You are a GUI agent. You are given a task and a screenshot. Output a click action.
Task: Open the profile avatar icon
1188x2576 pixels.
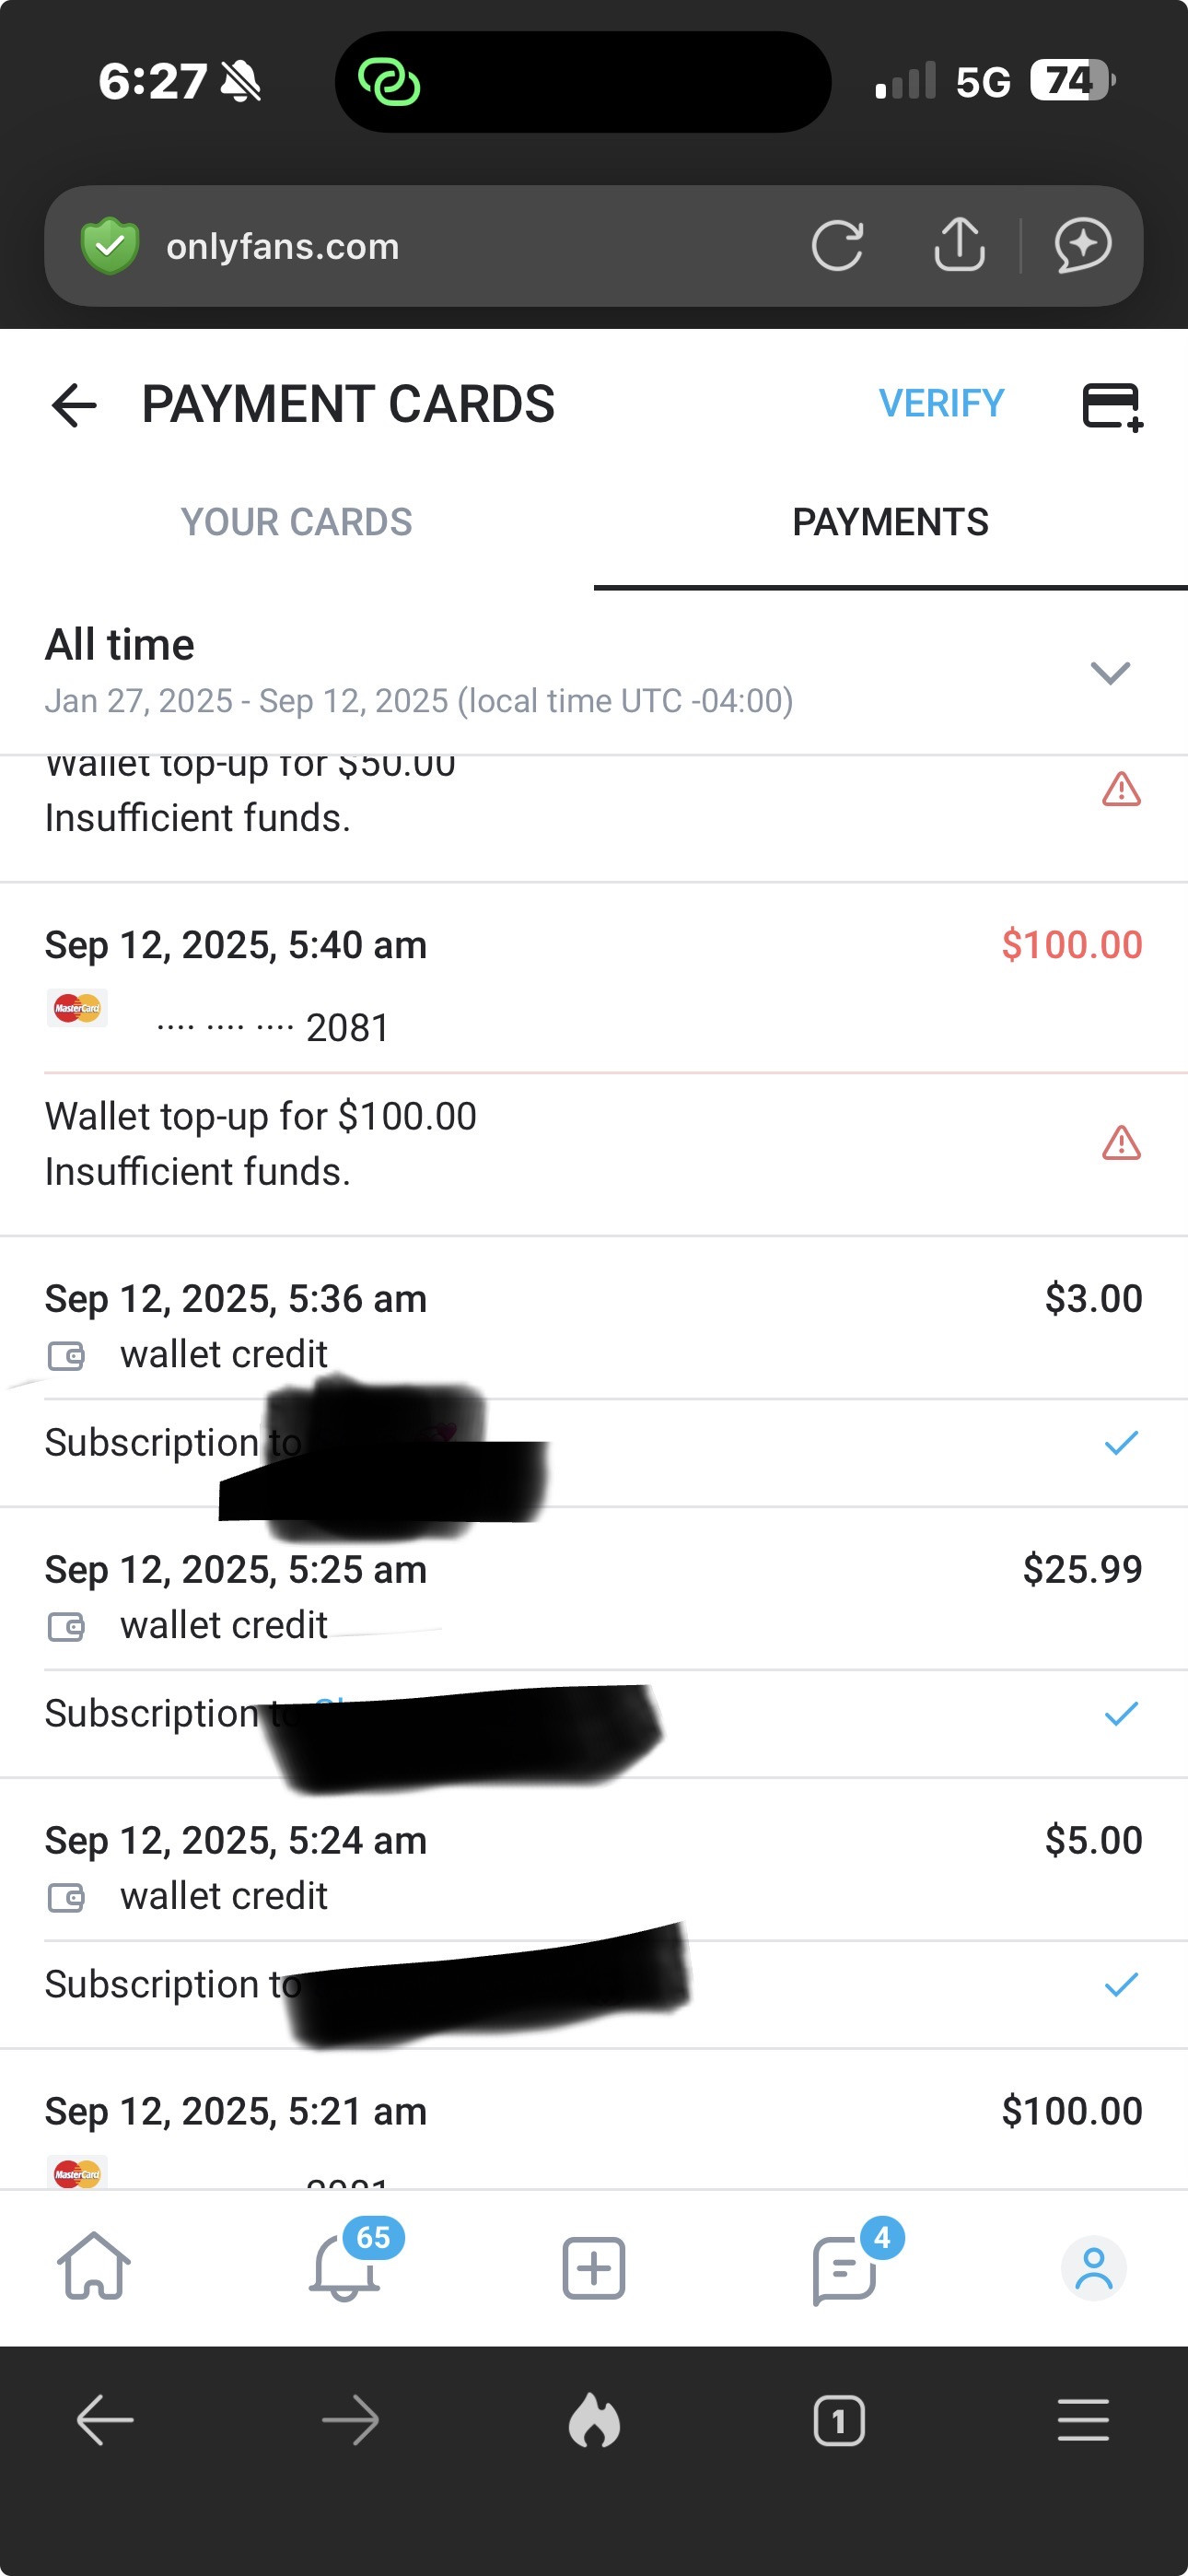(1093, 2267)
